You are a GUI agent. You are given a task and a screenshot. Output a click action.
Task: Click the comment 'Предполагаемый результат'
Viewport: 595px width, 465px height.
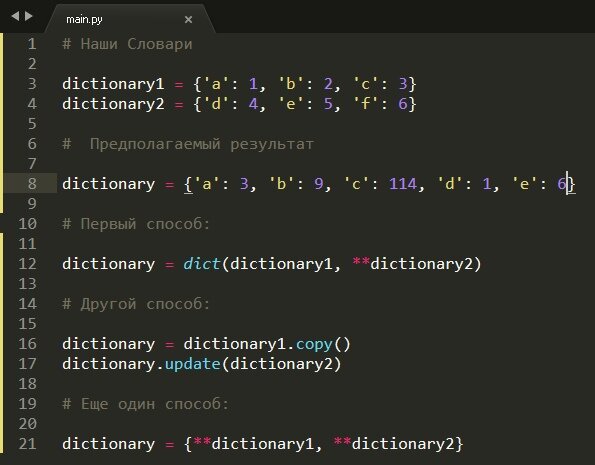202,144
